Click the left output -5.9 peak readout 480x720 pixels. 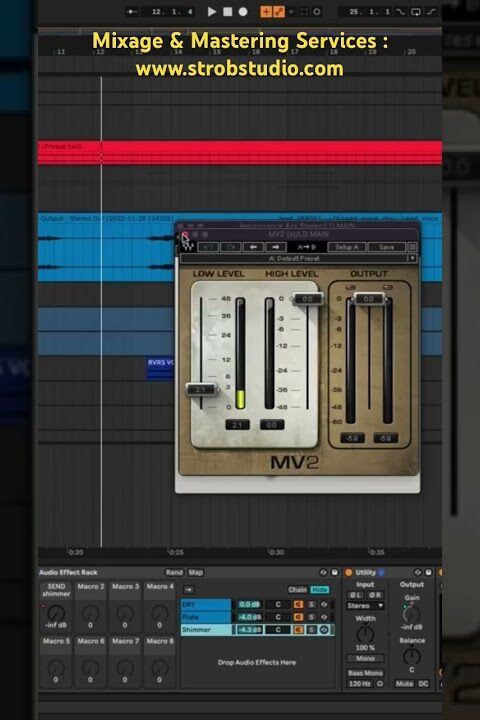pyautogui.click(x=352, y=438)
